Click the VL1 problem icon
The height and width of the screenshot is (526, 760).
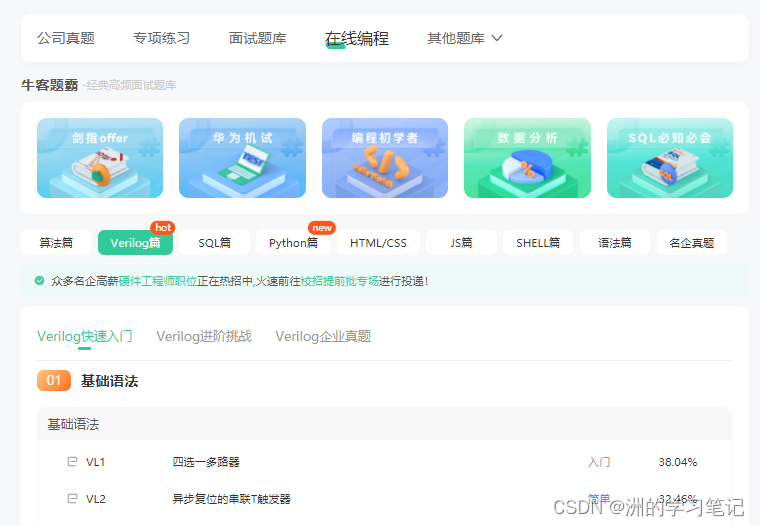[72, 462]
